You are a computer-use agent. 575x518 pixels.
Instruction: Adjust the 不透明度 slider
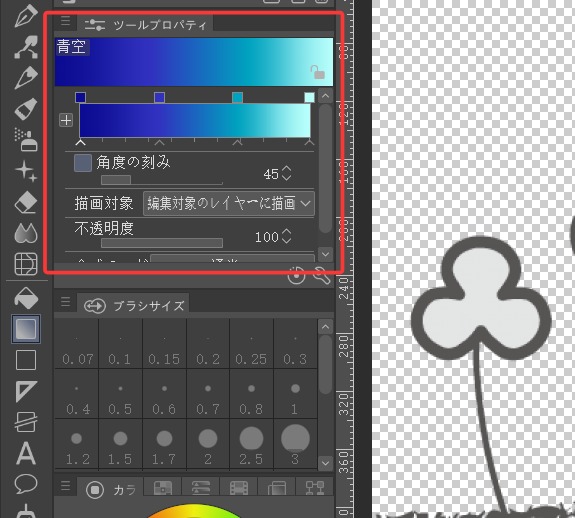162,243
